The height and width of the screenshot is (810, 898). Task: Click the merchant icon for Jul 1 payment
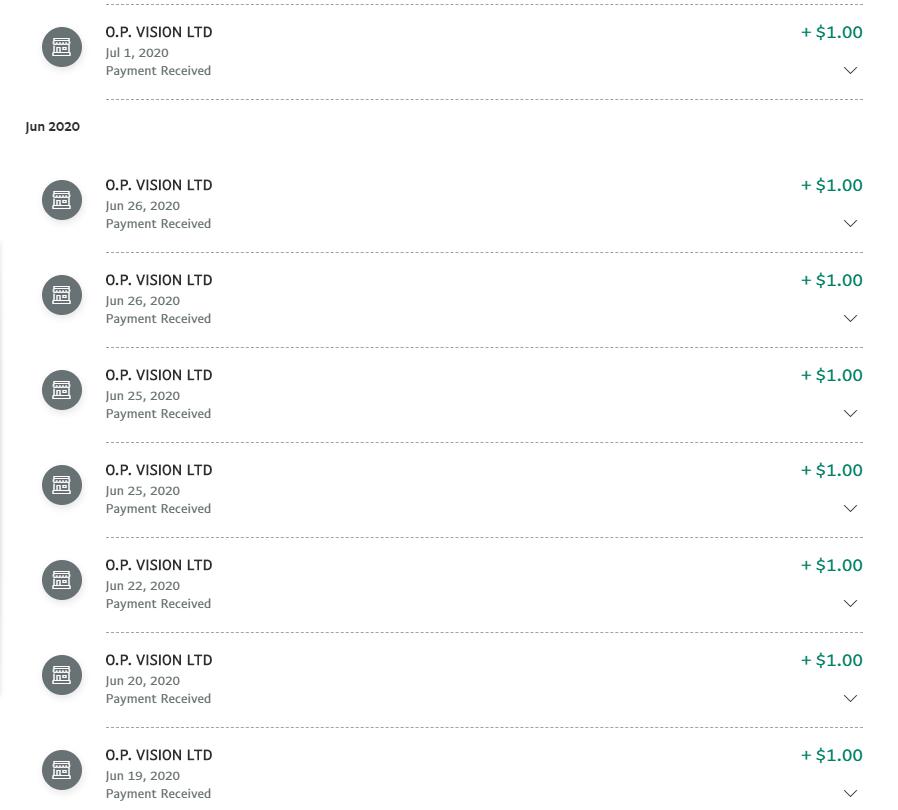(x=62, y=47)
